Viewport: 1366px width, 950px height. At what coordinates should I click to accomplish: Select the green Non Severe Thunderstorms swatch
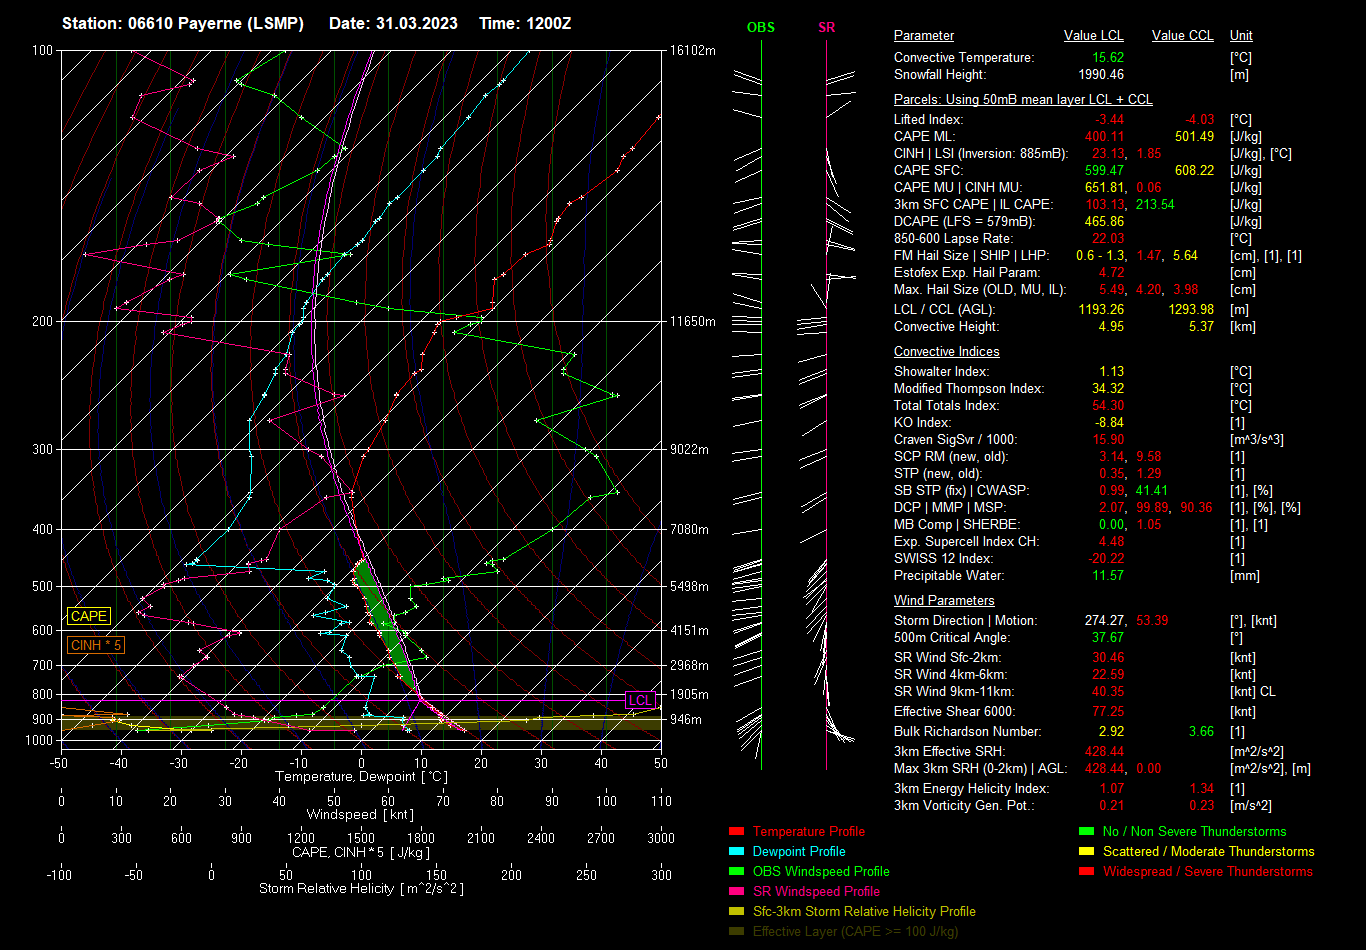point(1086,832)
